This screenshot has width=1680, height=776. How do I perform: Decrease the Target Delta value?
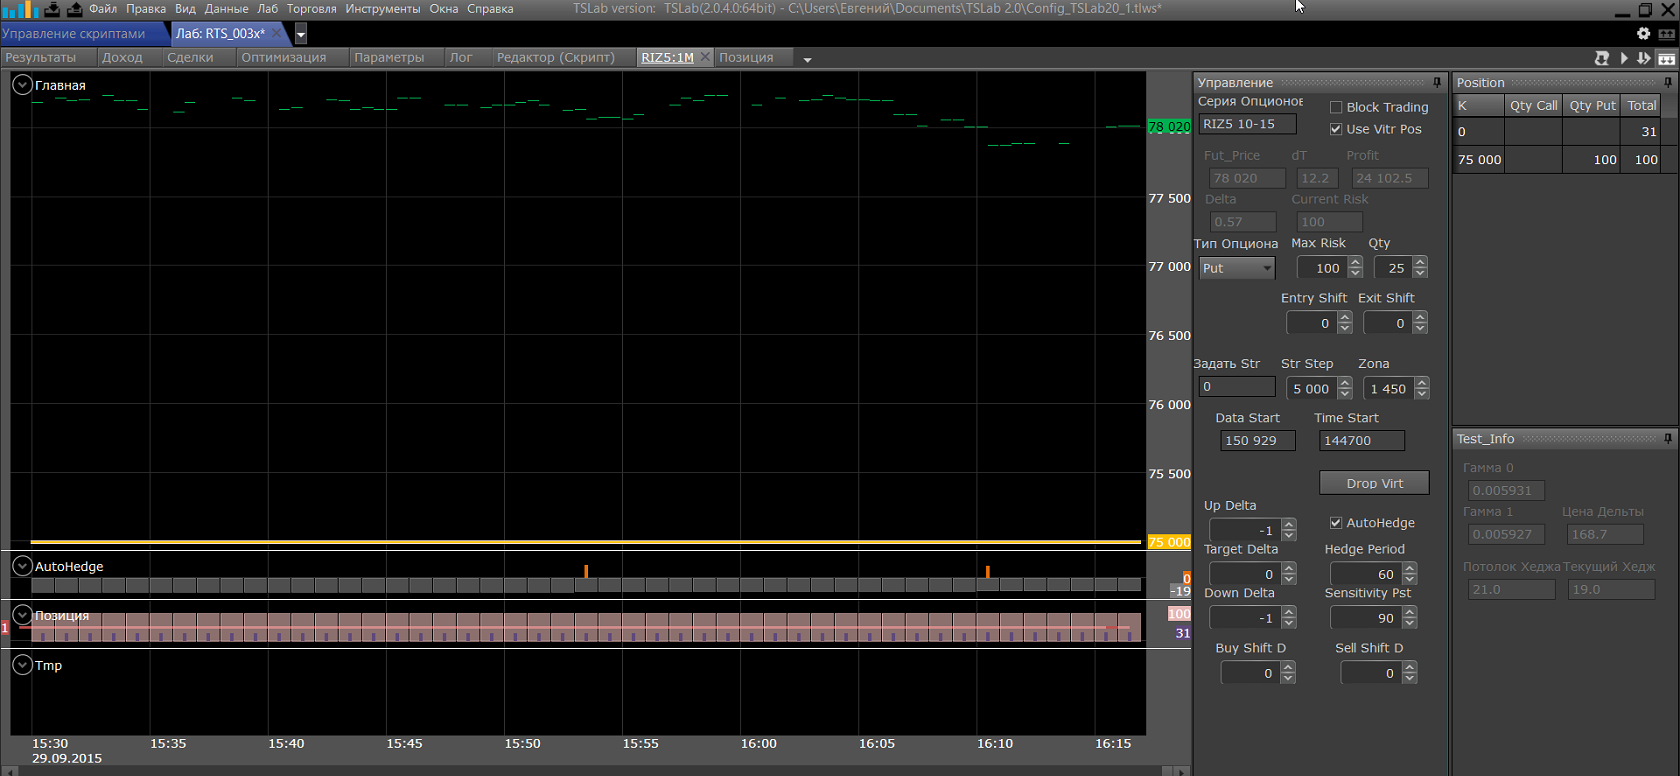[1289, 579]
